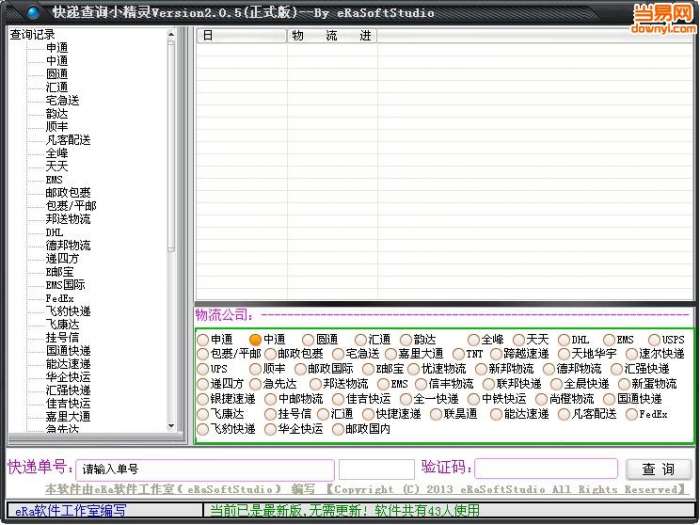Click the 日 column header in results table
700x525 pixels.
[x=242, y=36]
